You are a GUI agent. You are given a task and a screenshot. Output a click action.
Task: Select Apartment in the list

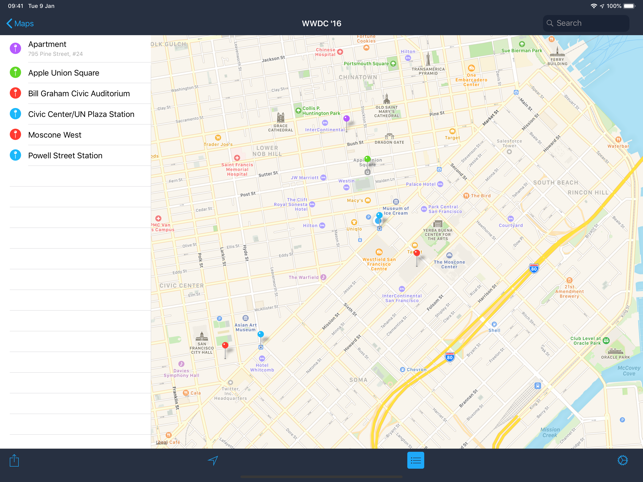tap(80, 48)
